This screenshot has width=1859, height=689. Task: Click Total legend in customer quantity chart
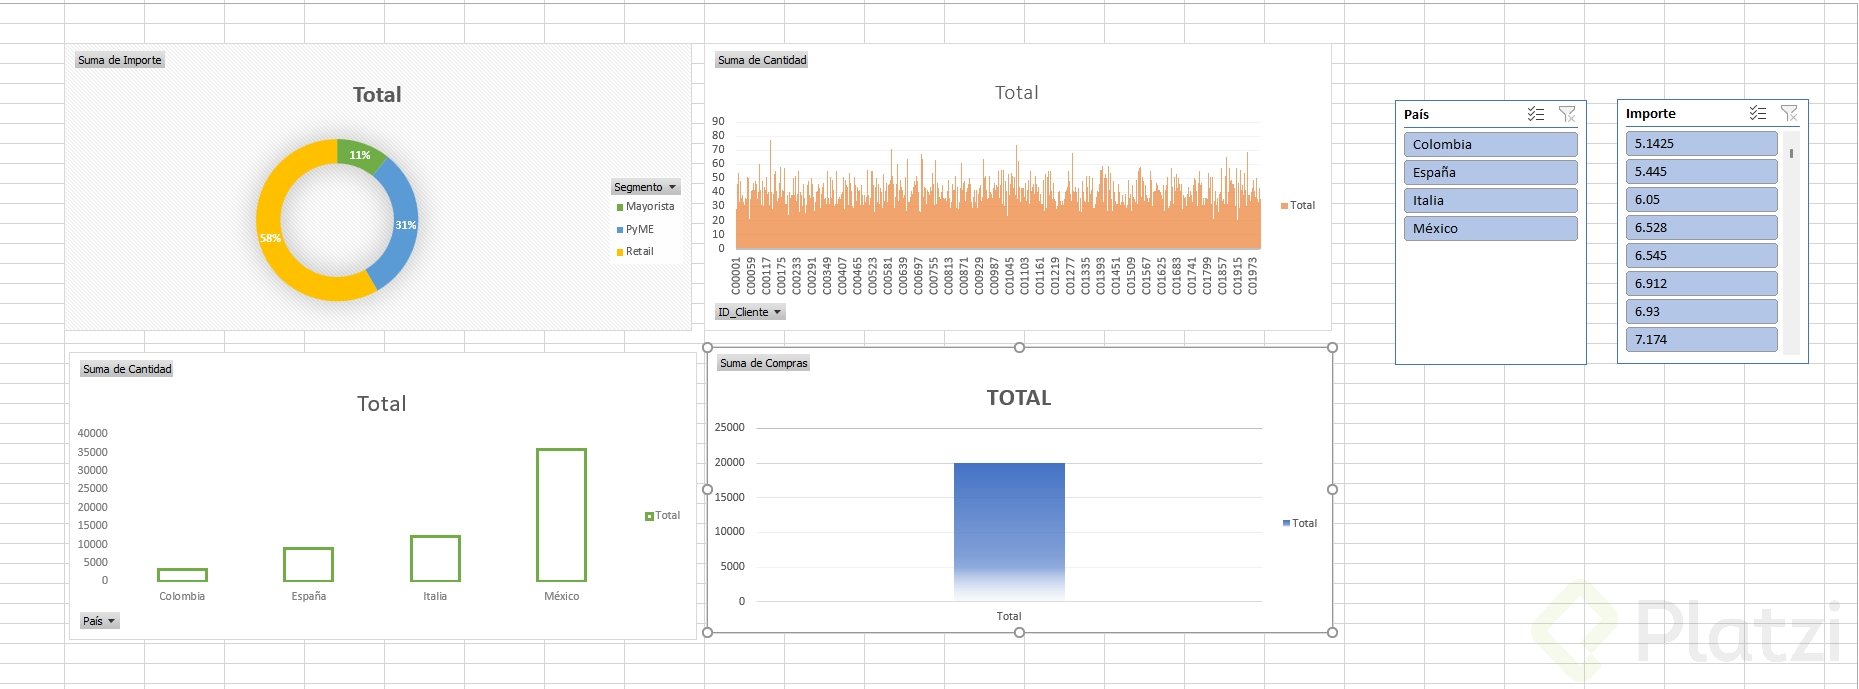pos(1298,205)
